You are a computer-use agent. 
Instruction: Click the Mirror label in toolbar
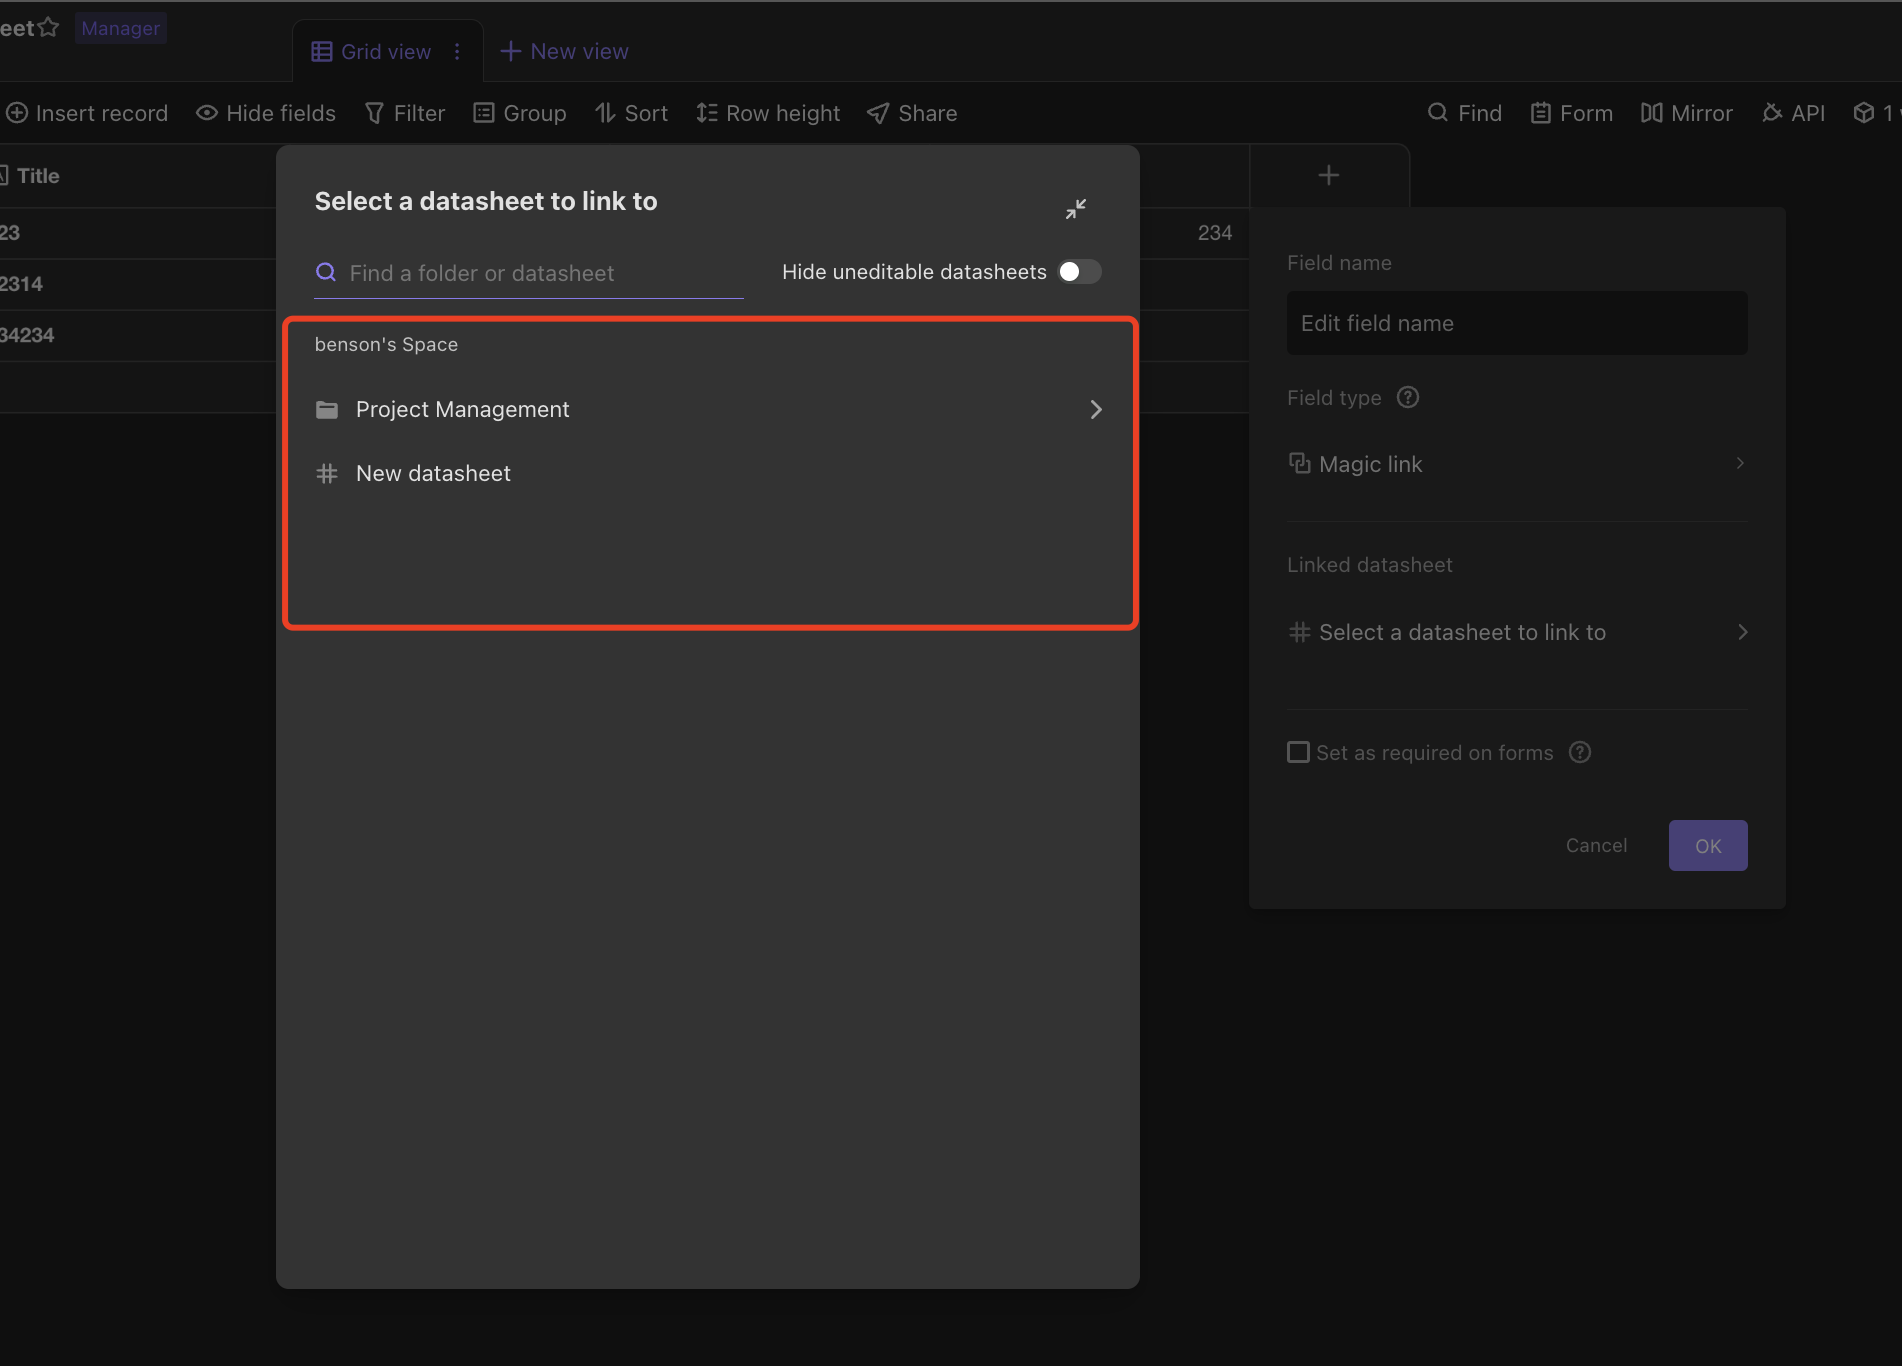(1702, 113)
